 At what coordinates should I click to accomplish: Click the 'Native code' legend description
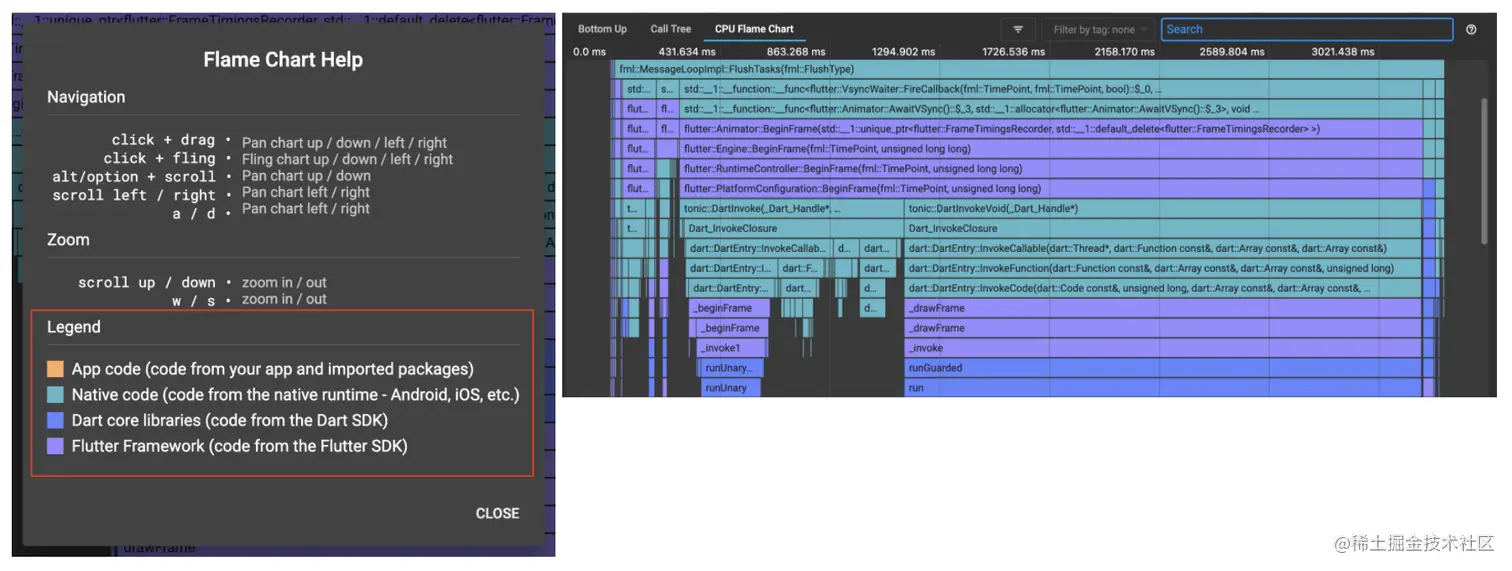click(296, 395)
